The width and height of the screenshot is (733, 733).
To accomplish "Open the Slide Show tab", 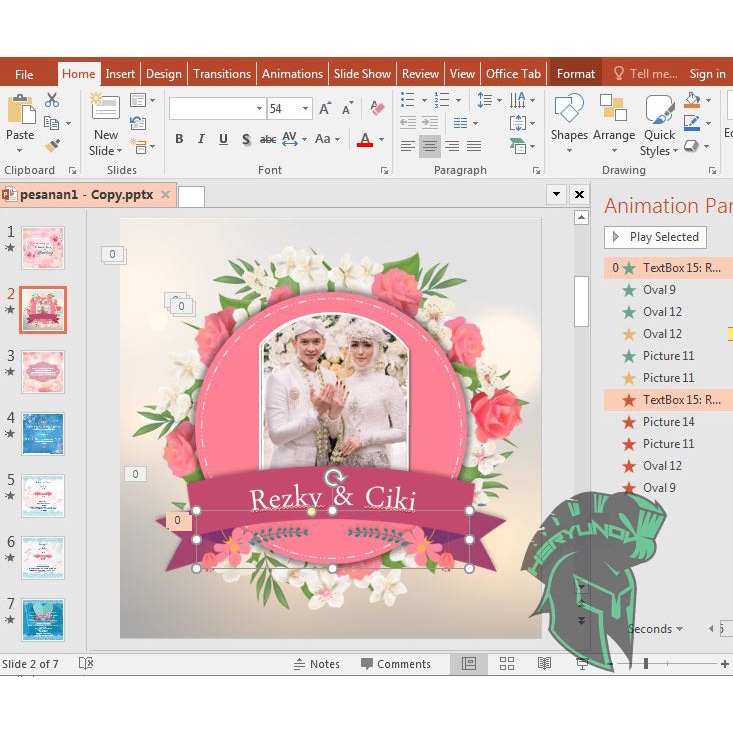I will 362,74.
